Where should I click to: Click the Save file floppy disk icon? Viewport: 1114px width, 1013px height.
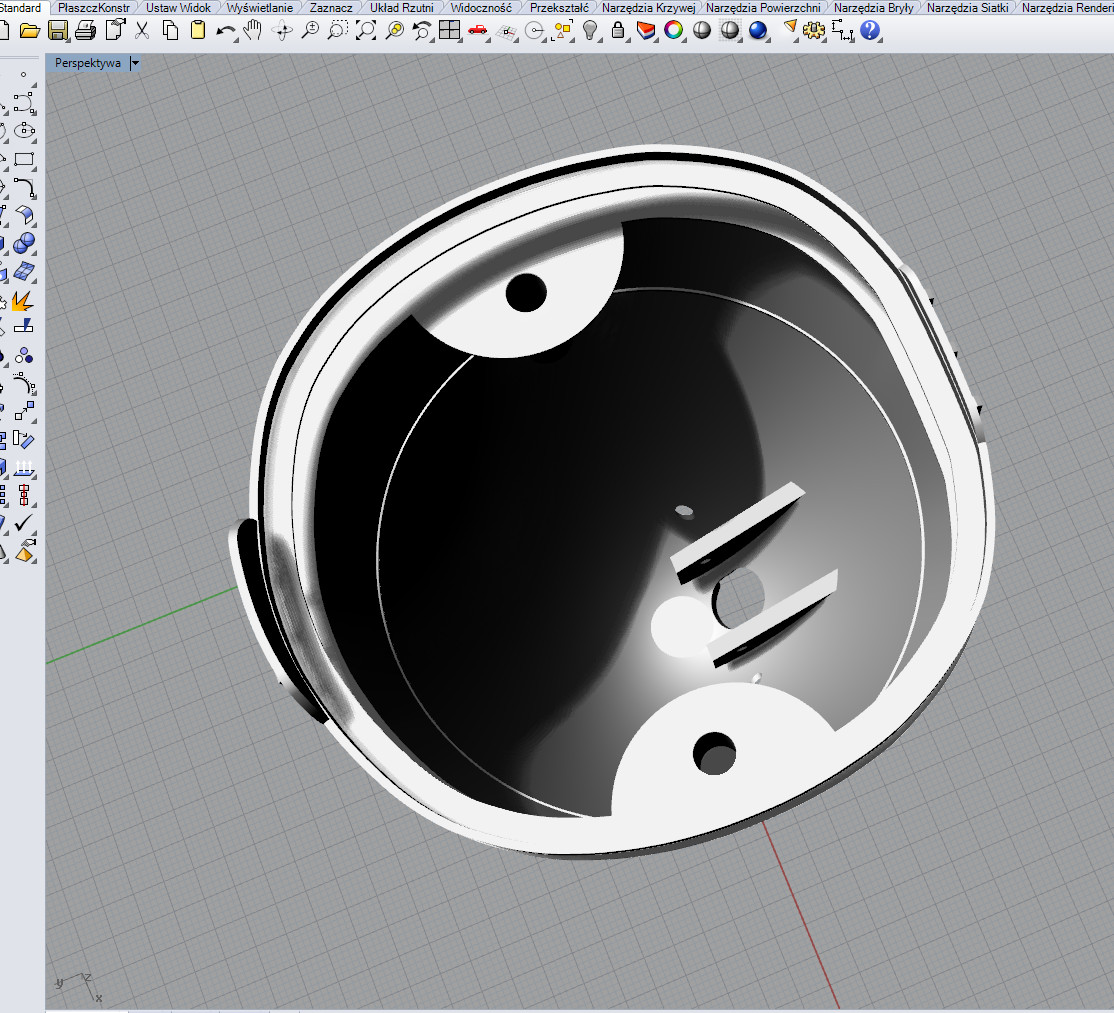[57, 31]
